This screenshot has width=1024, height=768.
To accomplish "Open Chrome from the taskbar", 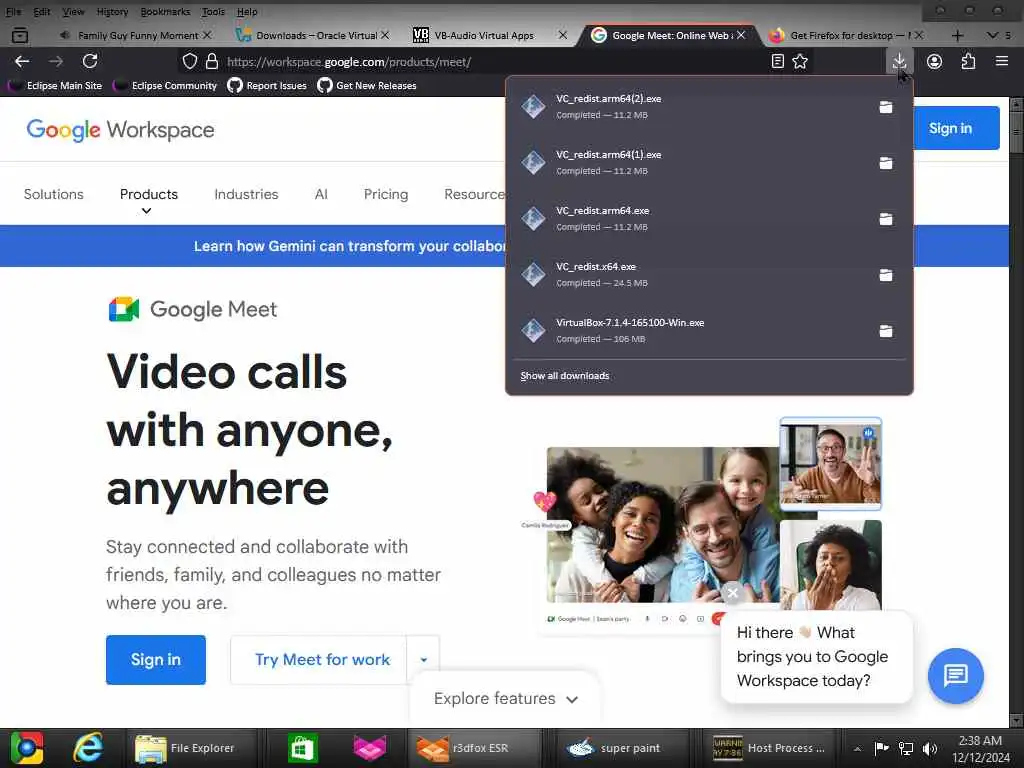I will tap(27, 748).
